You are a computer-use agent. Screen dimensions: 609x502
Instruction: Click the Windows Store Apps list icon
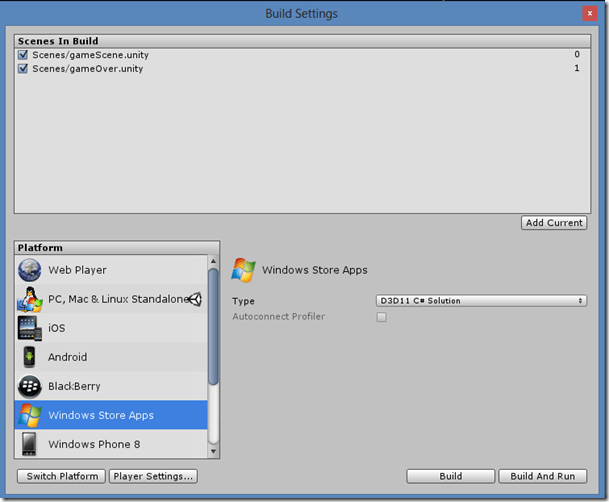click(x=30, y=415)
